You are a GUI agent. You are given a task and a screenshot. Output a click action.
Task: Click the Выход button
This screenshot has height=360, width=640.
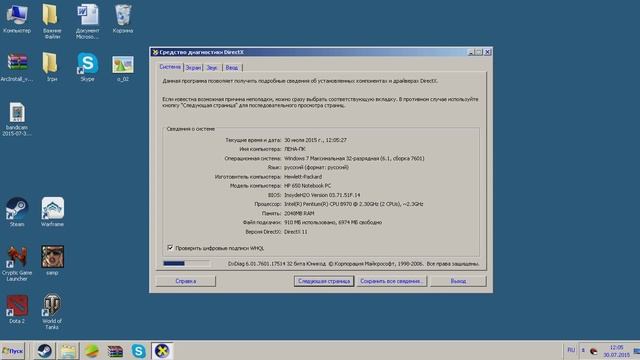pyautogui.click(x=458, y=281)
